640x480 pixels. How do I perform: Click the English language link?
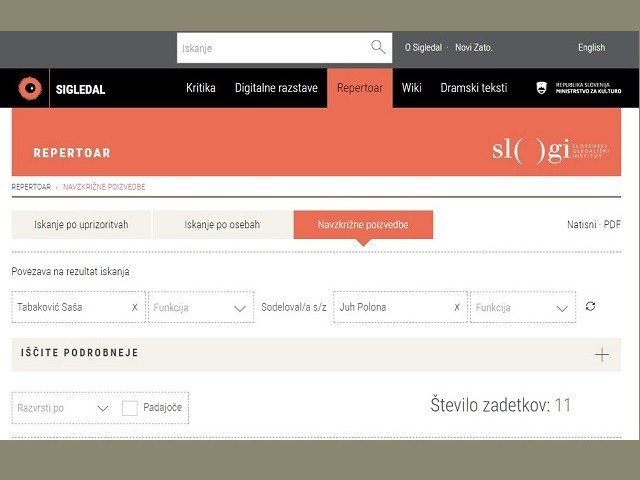[591, 47]
